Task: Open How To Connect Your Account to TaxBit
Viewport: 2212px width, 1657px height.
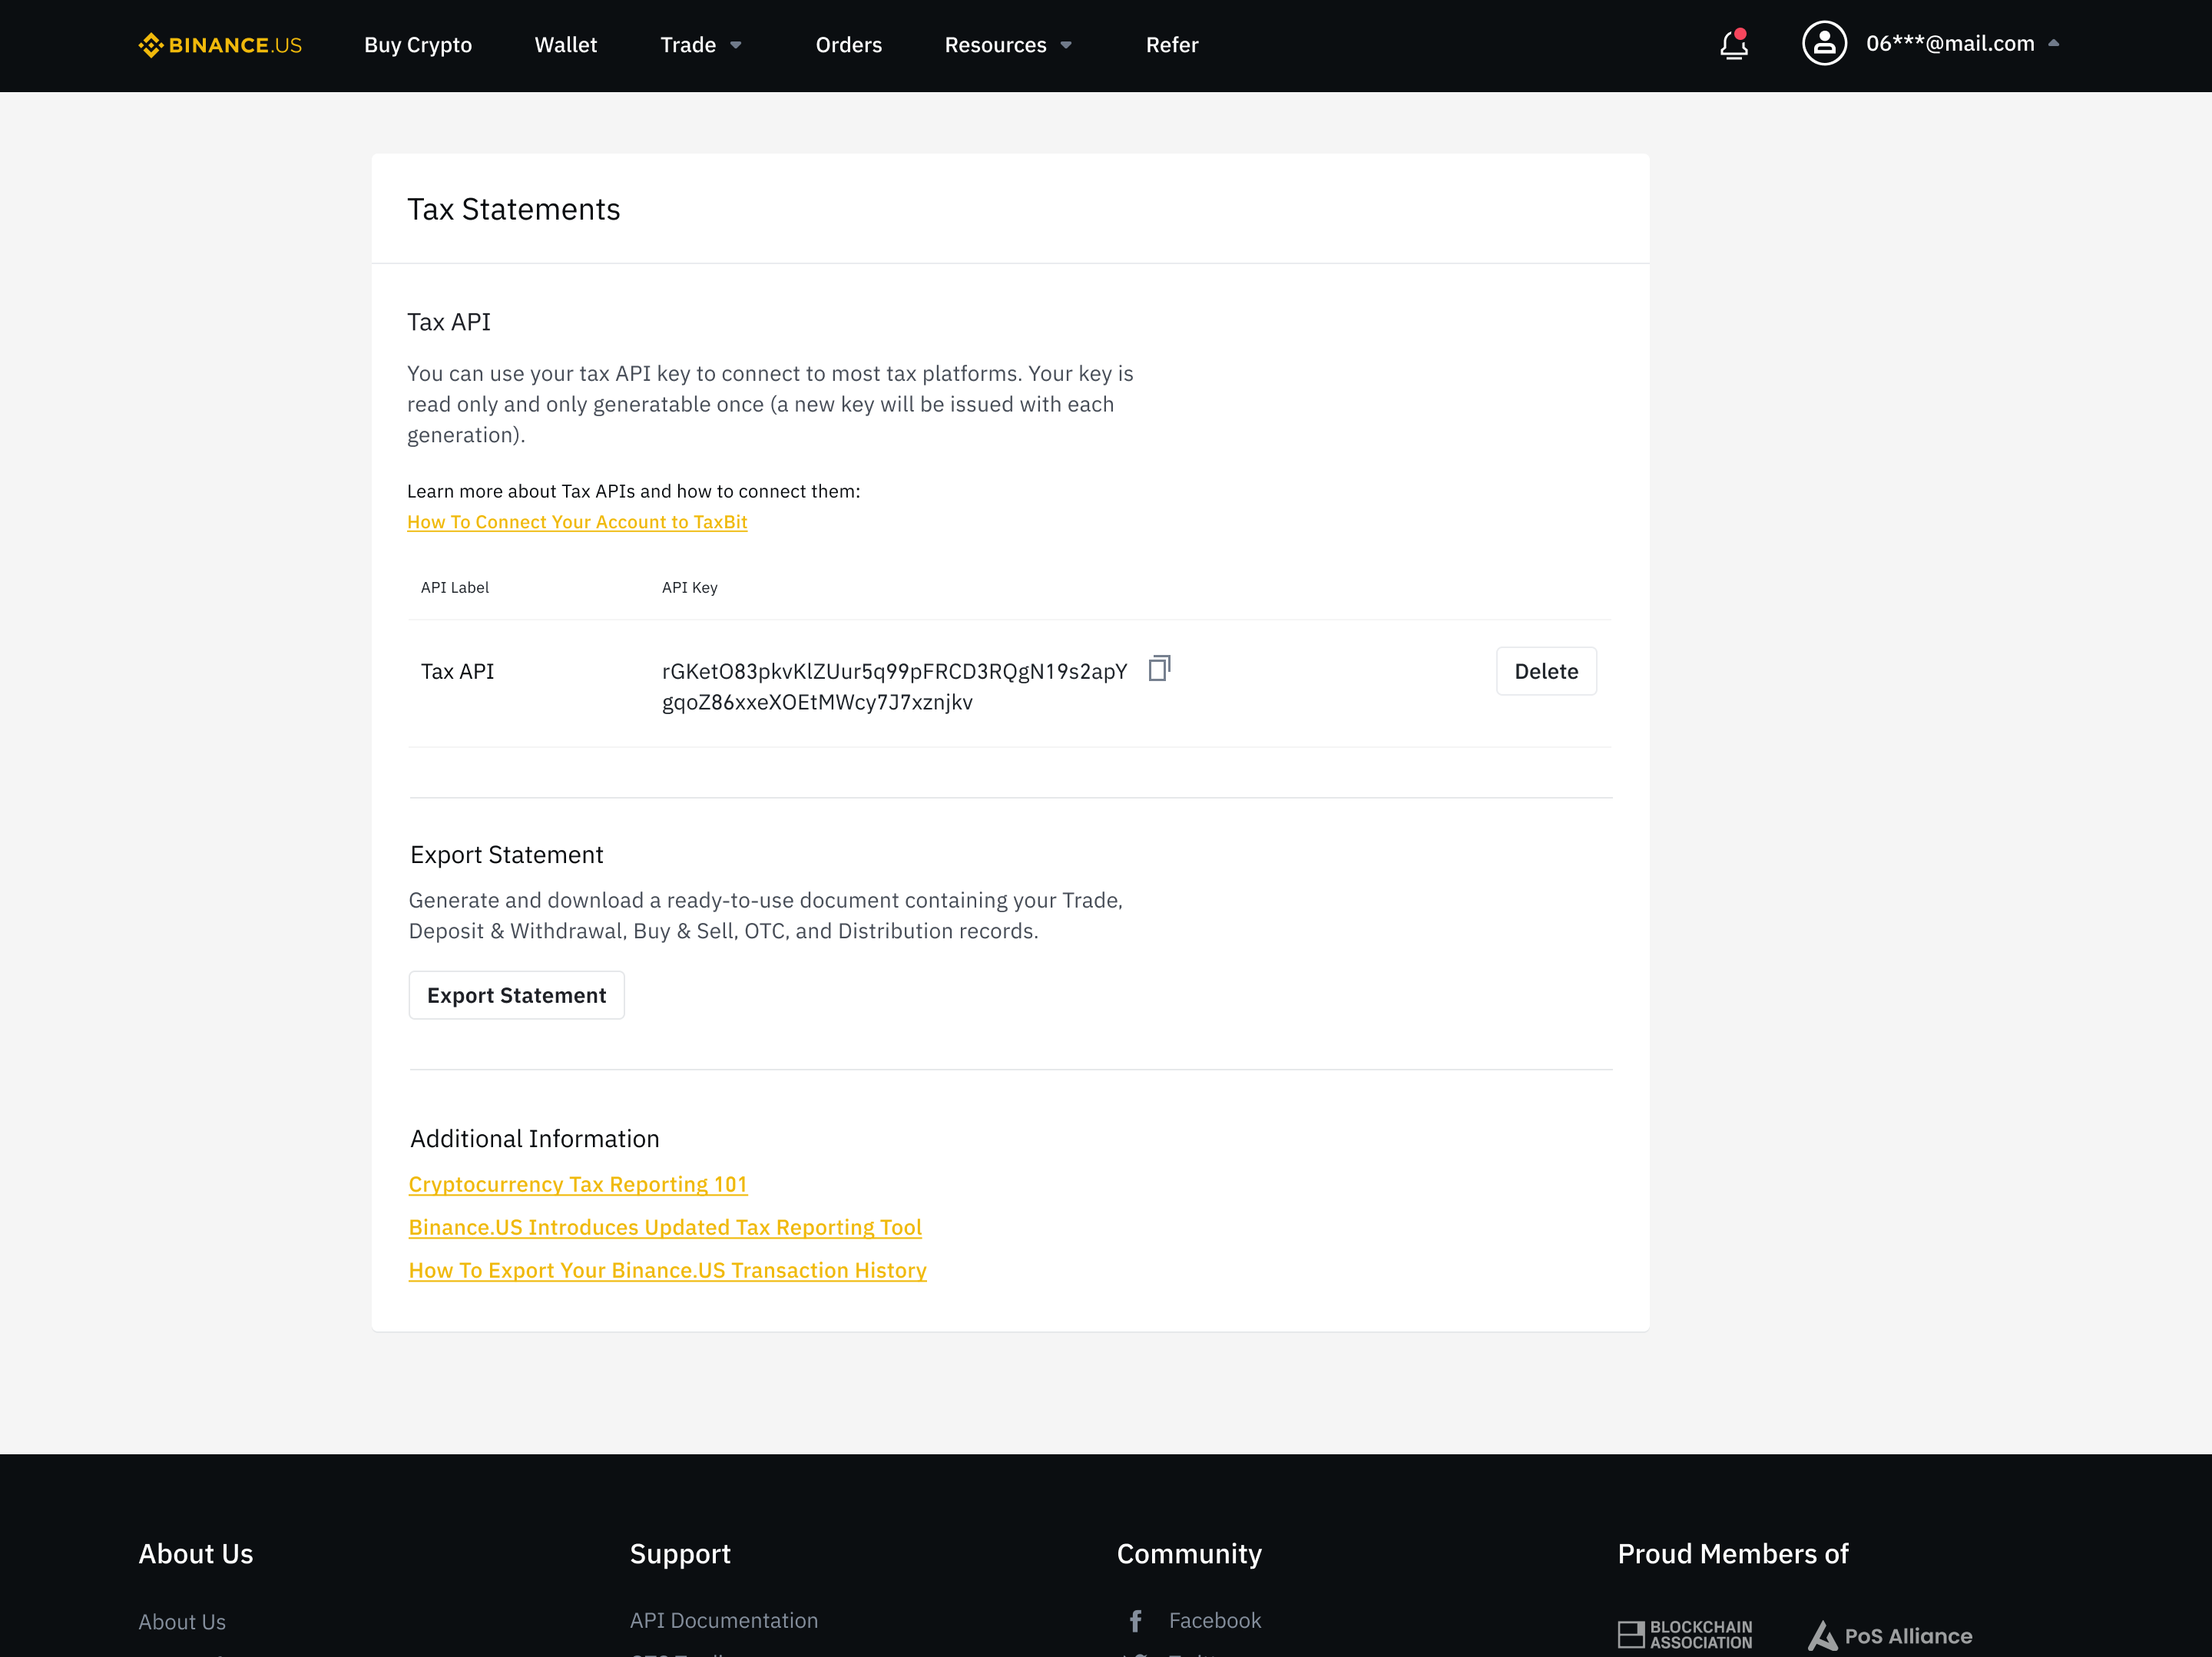Action: [577, 522]
